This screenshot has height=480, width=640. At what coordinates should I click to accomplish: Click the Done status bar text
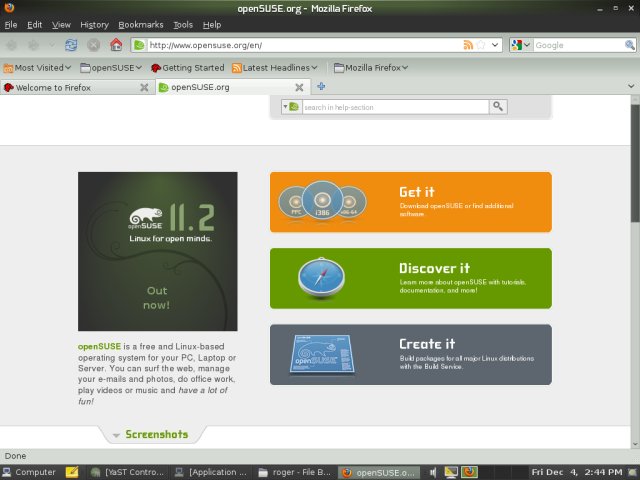click(x=16, y=456)
